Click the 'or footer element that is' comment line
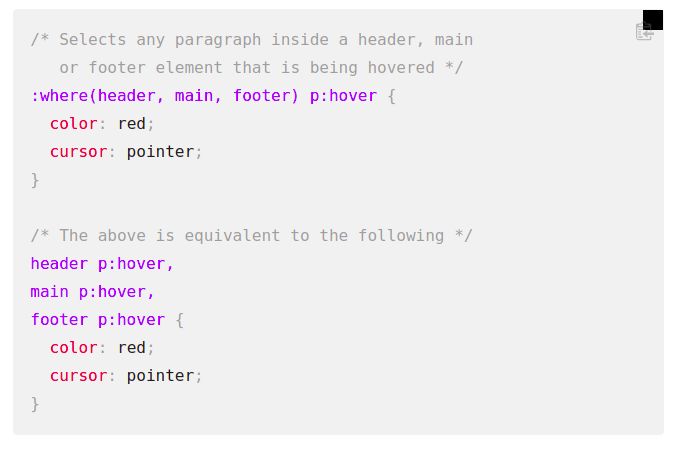 click(x=261, y=68)
